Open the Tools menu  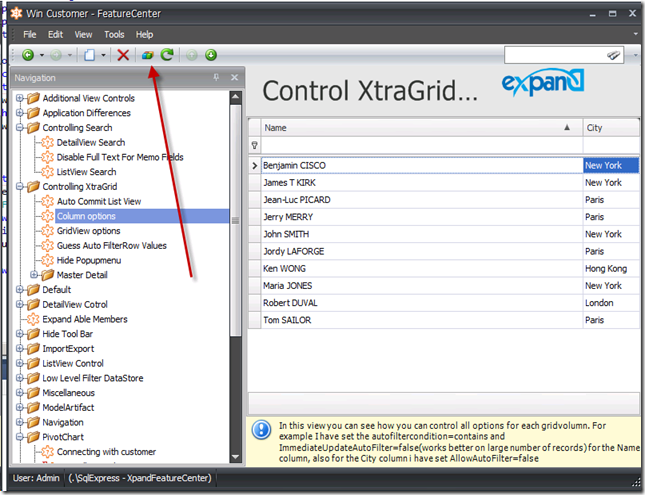tap(114, 35)
